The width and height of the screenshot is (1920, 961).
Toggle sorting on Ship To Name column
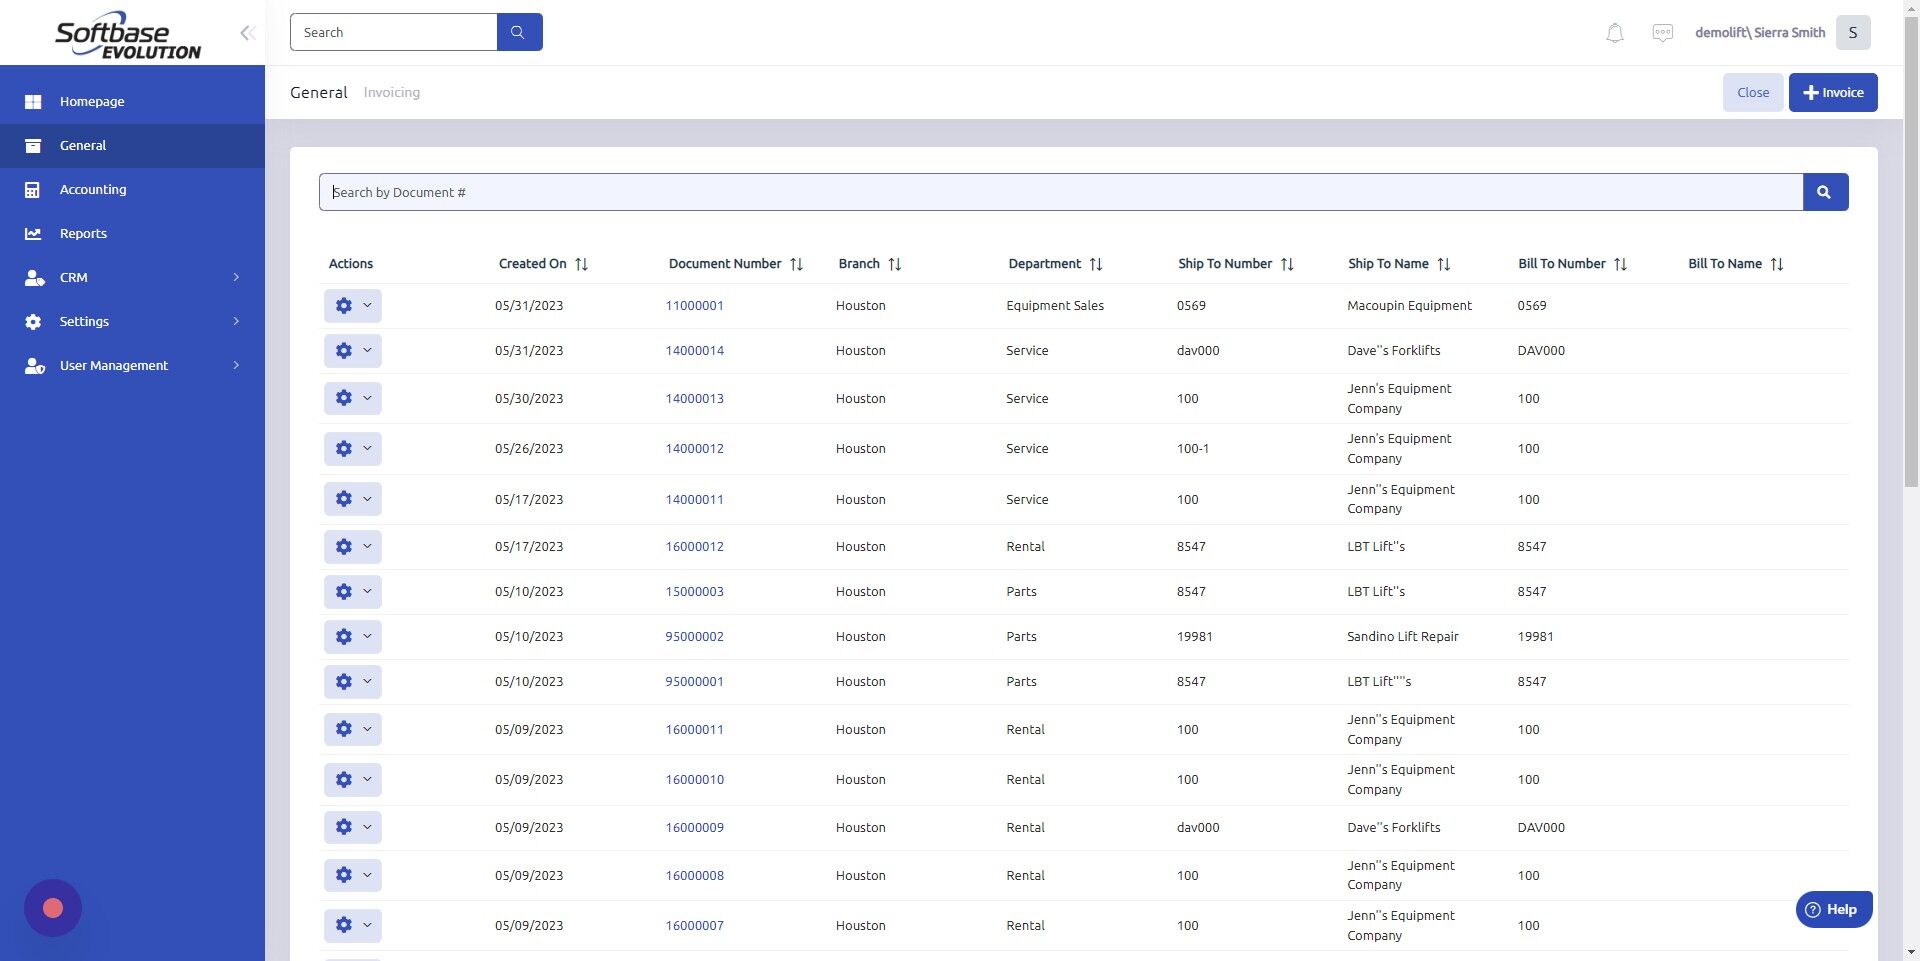(1444, 264)
